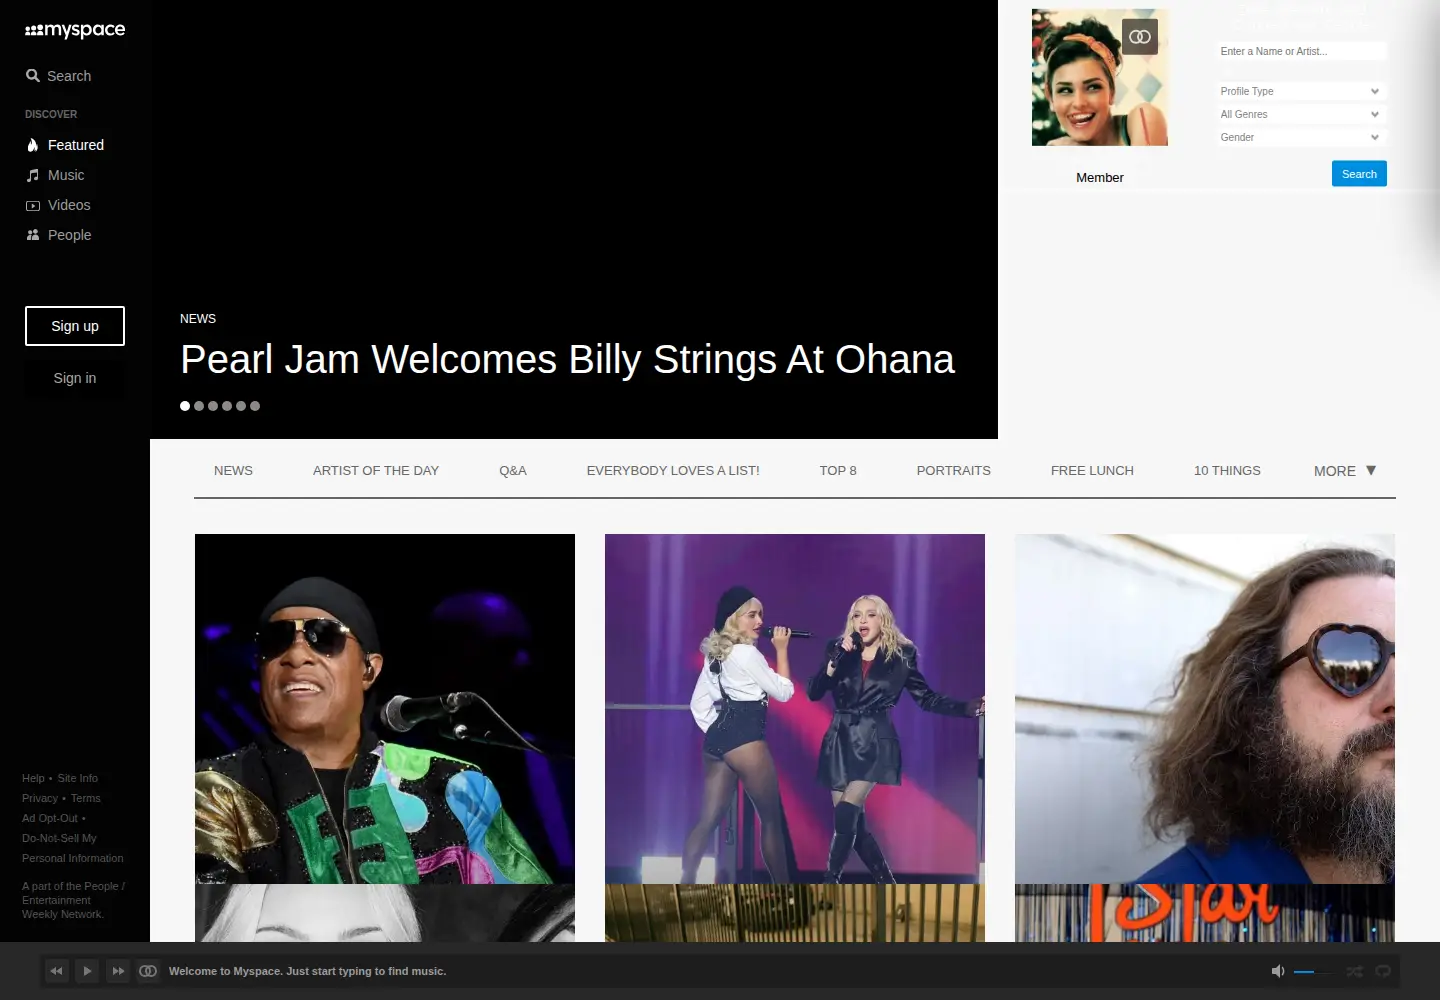Screen dimensions: 1440x1000
Task: Switch to the Q&A tab
Action: pos(513,471)
